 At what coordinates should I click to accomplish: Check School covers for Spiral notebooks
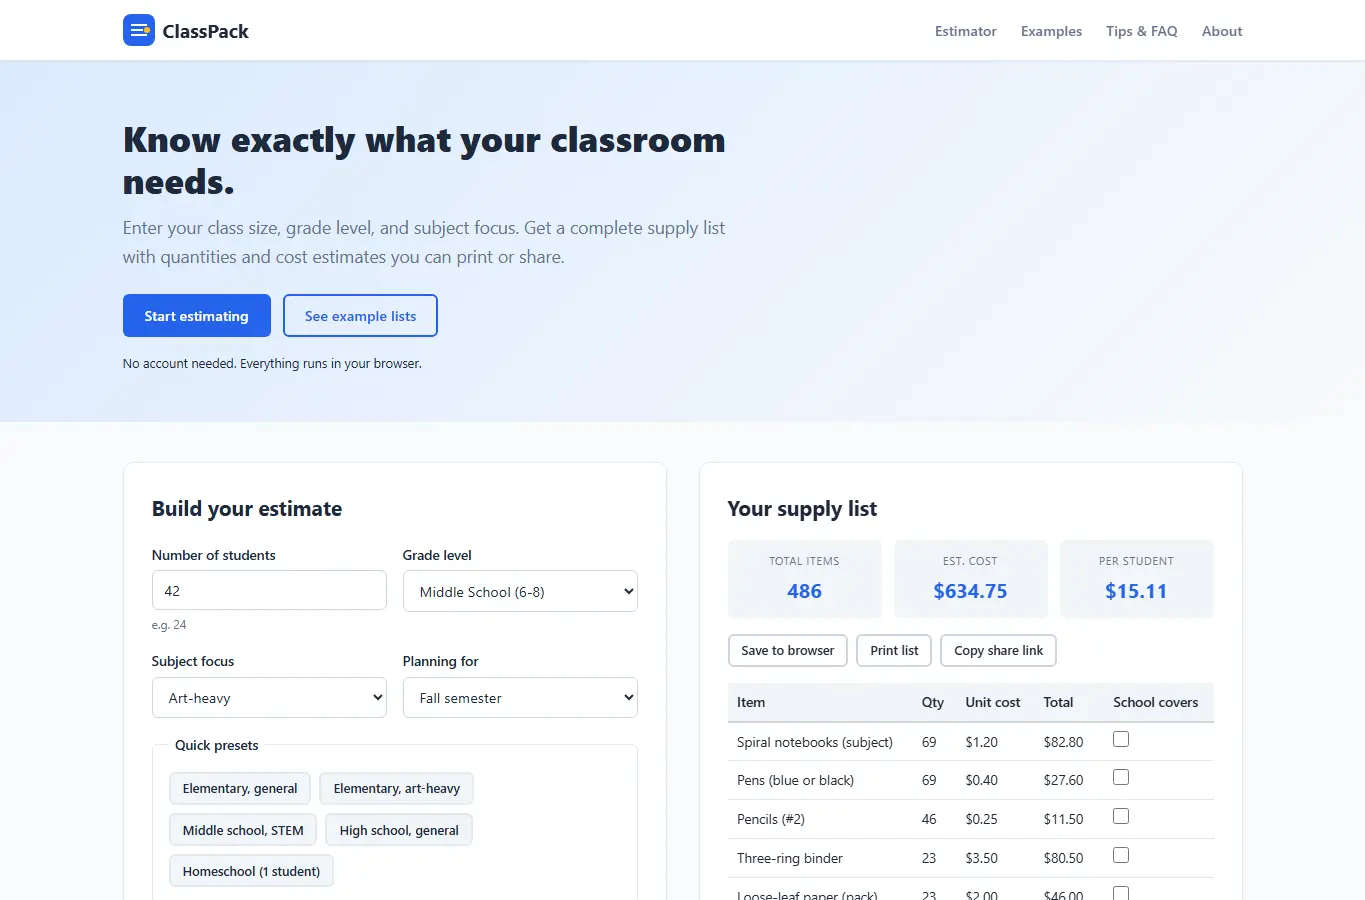click(1121, 739)
